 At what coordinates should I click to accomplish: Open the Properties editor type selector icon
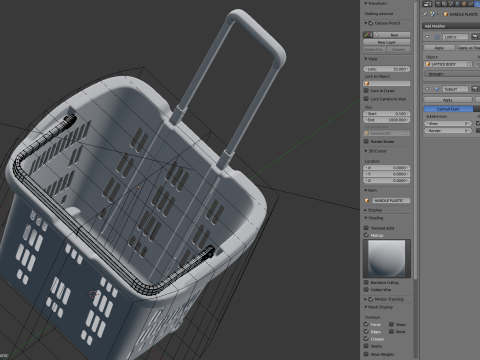click(427, 4)
